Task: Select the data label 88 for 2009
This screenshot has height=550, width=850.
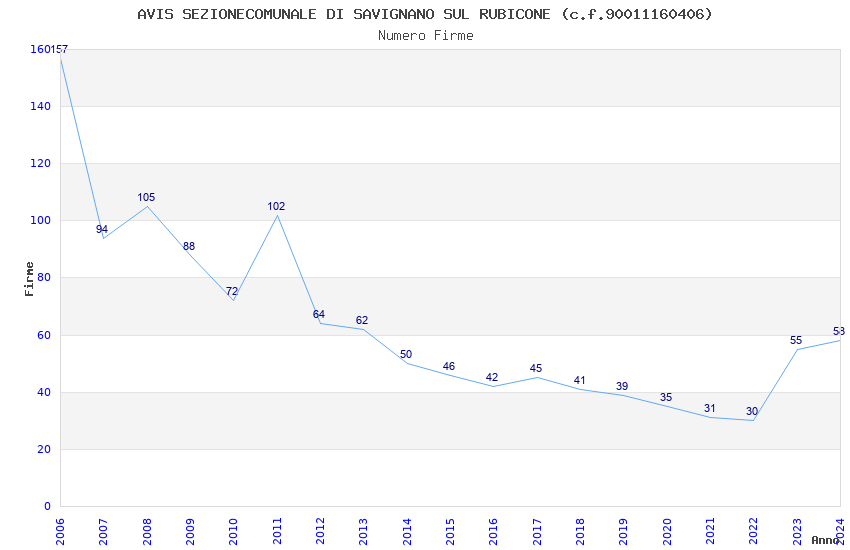Action: coord(189,246)
